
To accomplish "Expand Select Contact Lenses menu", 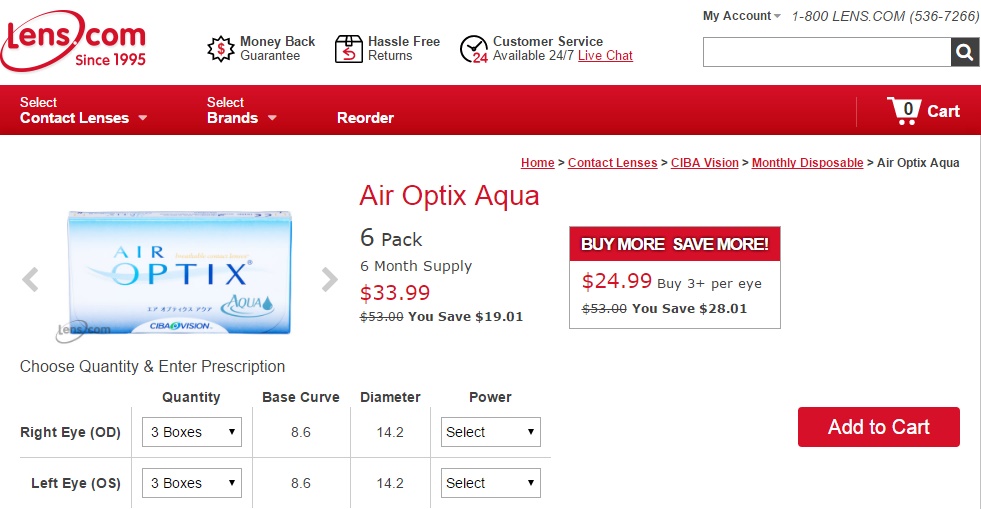I will click(83, 110).
